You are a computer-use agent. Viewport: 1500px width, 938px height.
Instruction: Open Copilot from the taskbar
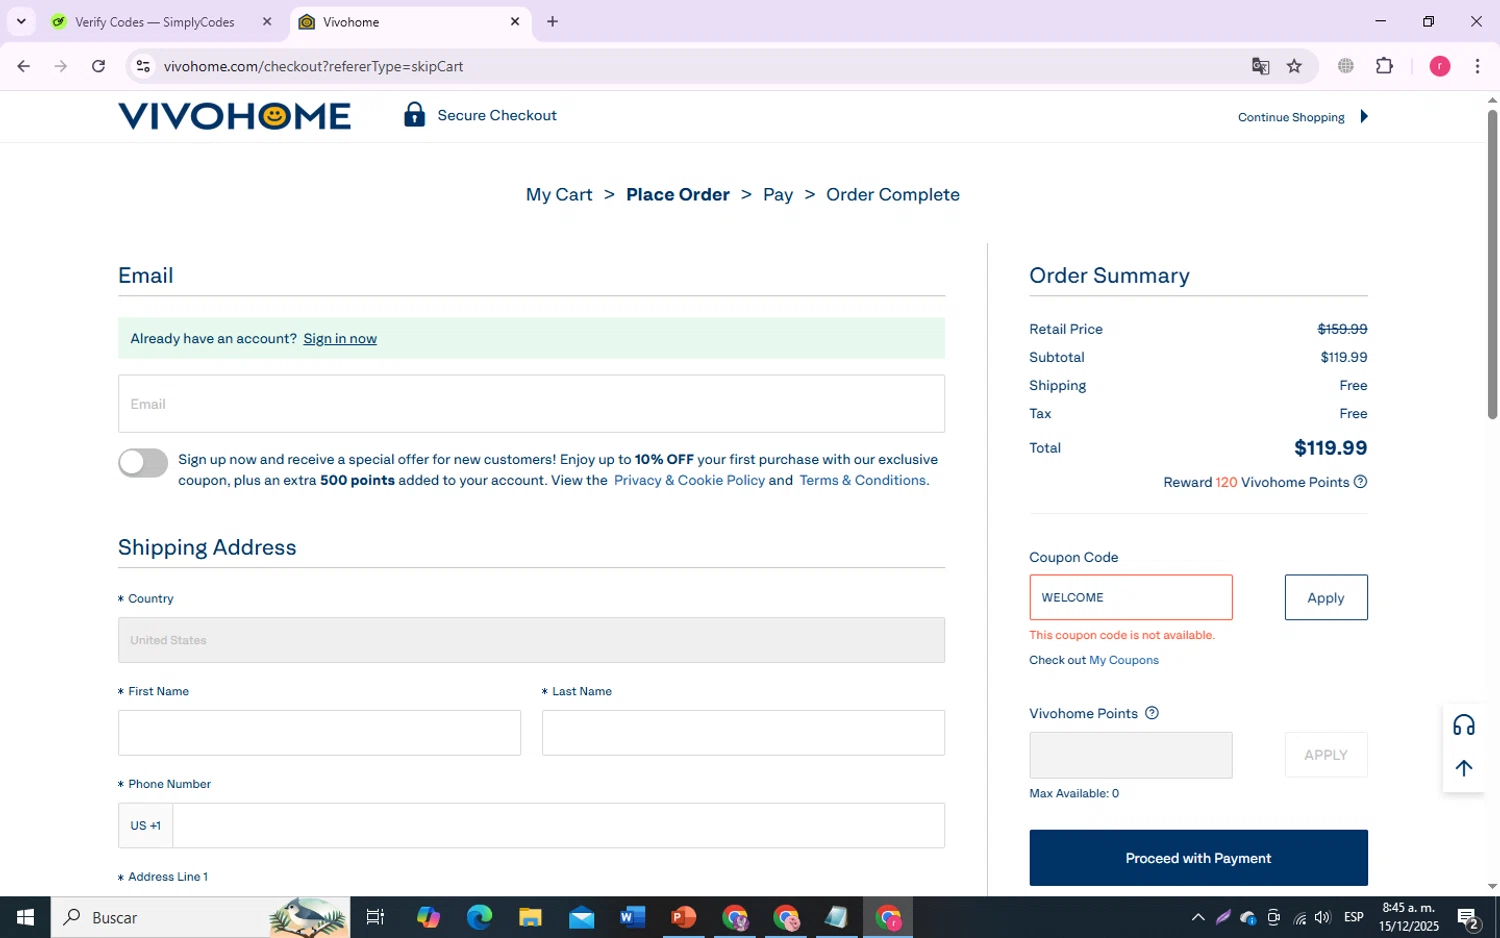pos(428,917)
